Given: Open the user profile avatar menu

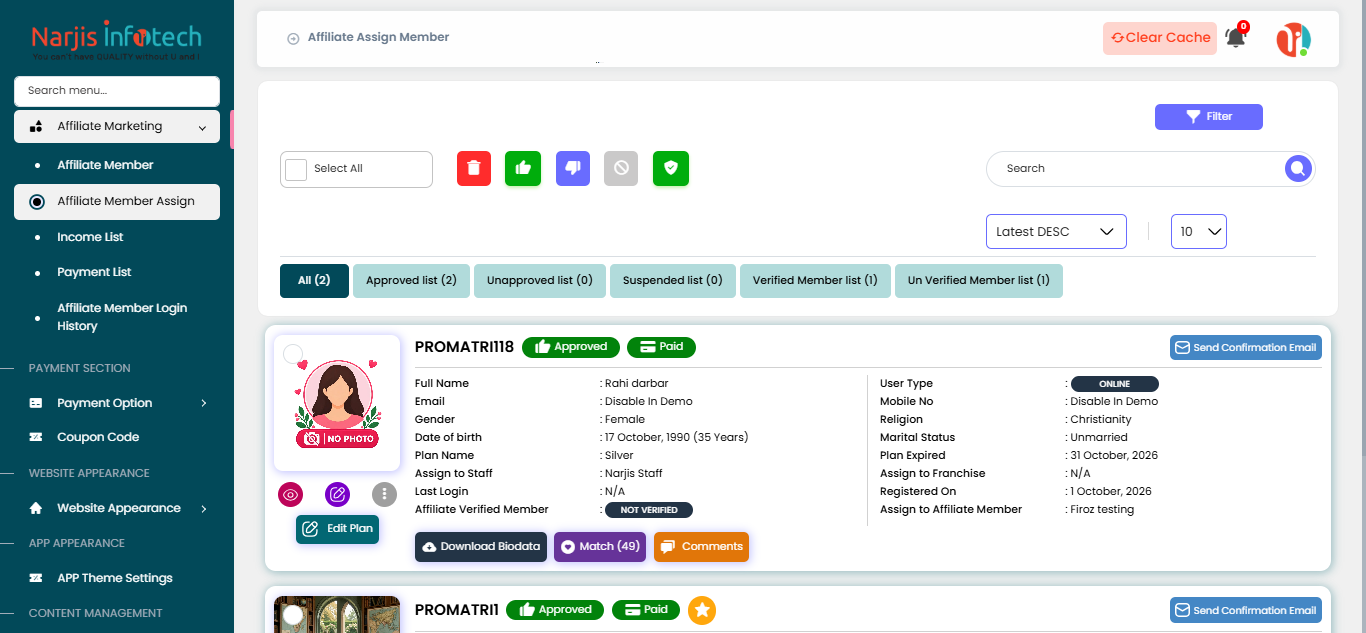Looking at the screenshot, I should tap(1293, 39).
